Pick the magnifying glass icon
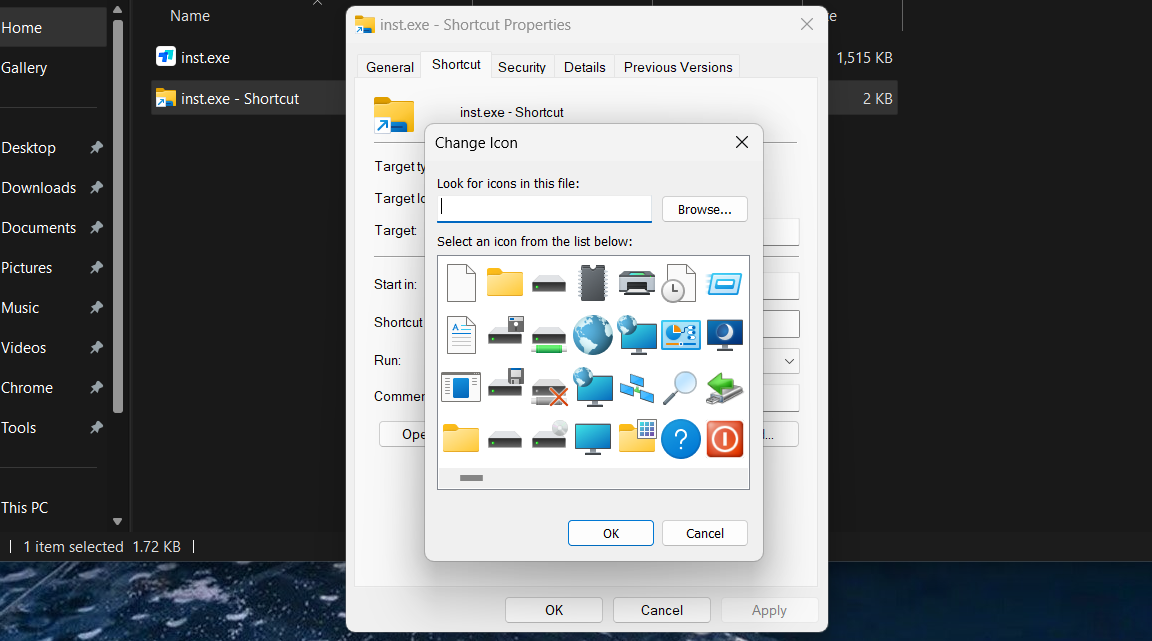Screen dimensions: 1152x641 (x=680, y=387)
